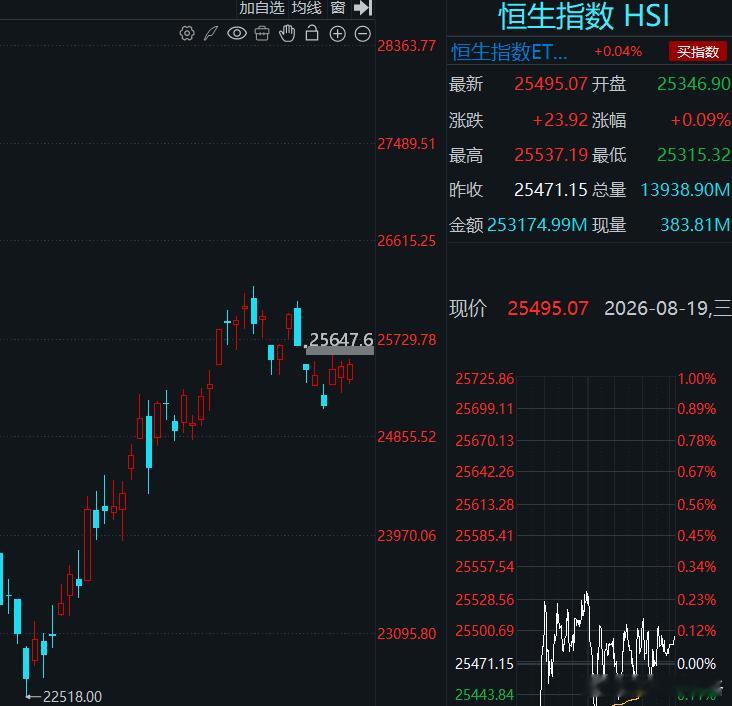Click intraday axis label 25725.86
Viewport: 732px width, 706px height.
point(485,379)
